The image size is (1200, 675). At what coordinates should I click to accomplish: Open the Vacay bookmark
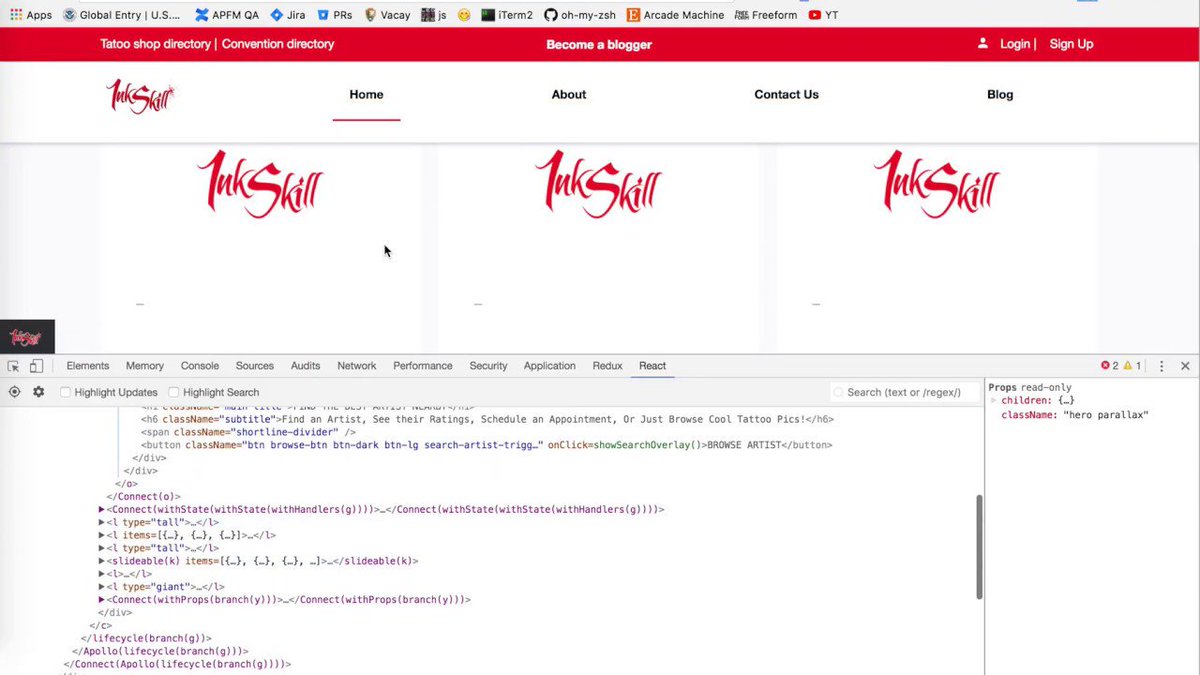pos(387,15)
